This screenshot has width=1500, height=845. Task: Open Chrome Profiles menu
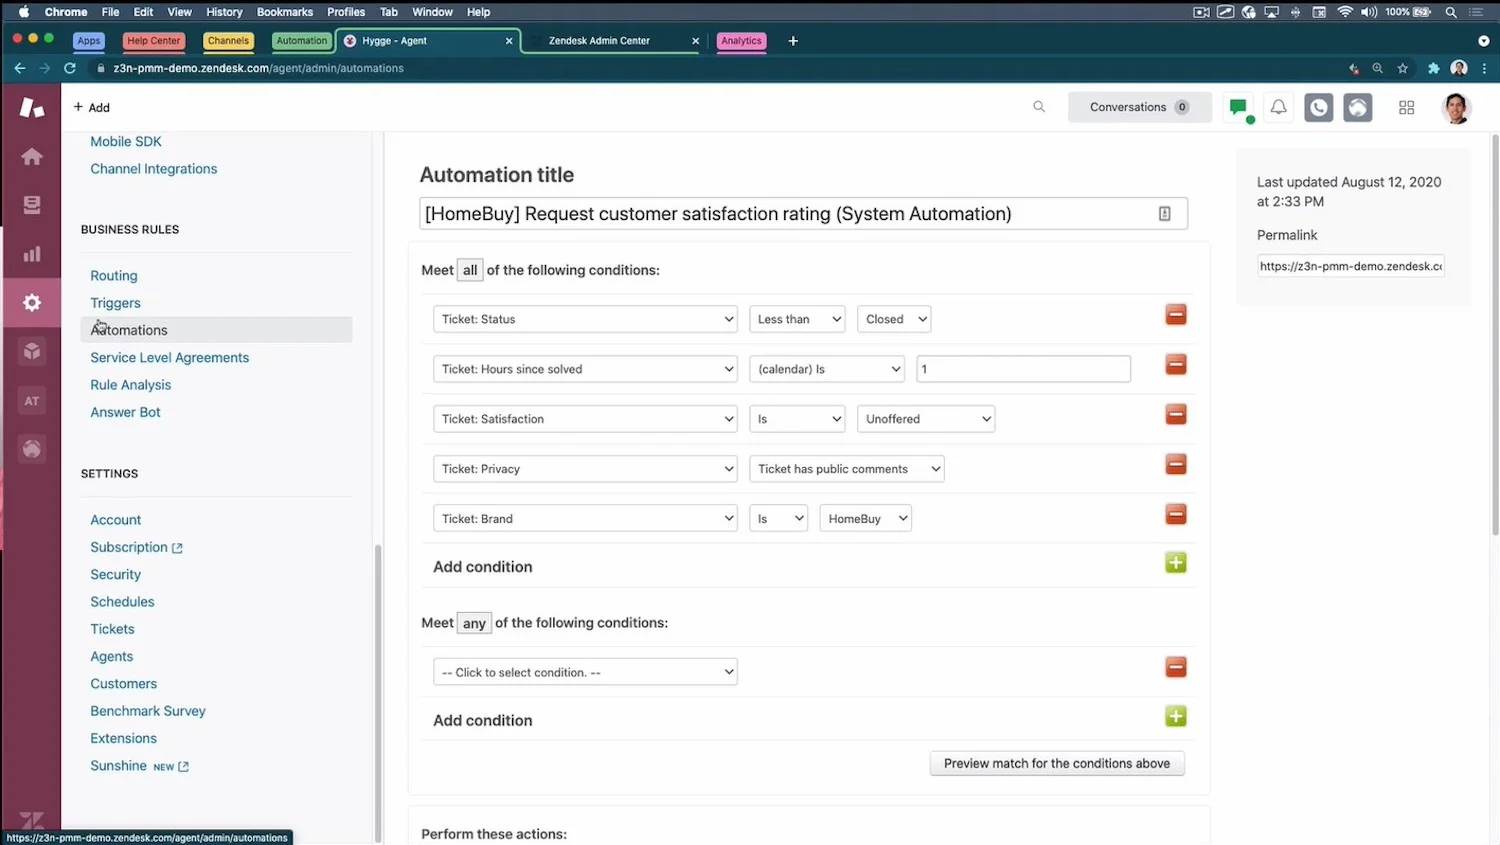(346, 12)
